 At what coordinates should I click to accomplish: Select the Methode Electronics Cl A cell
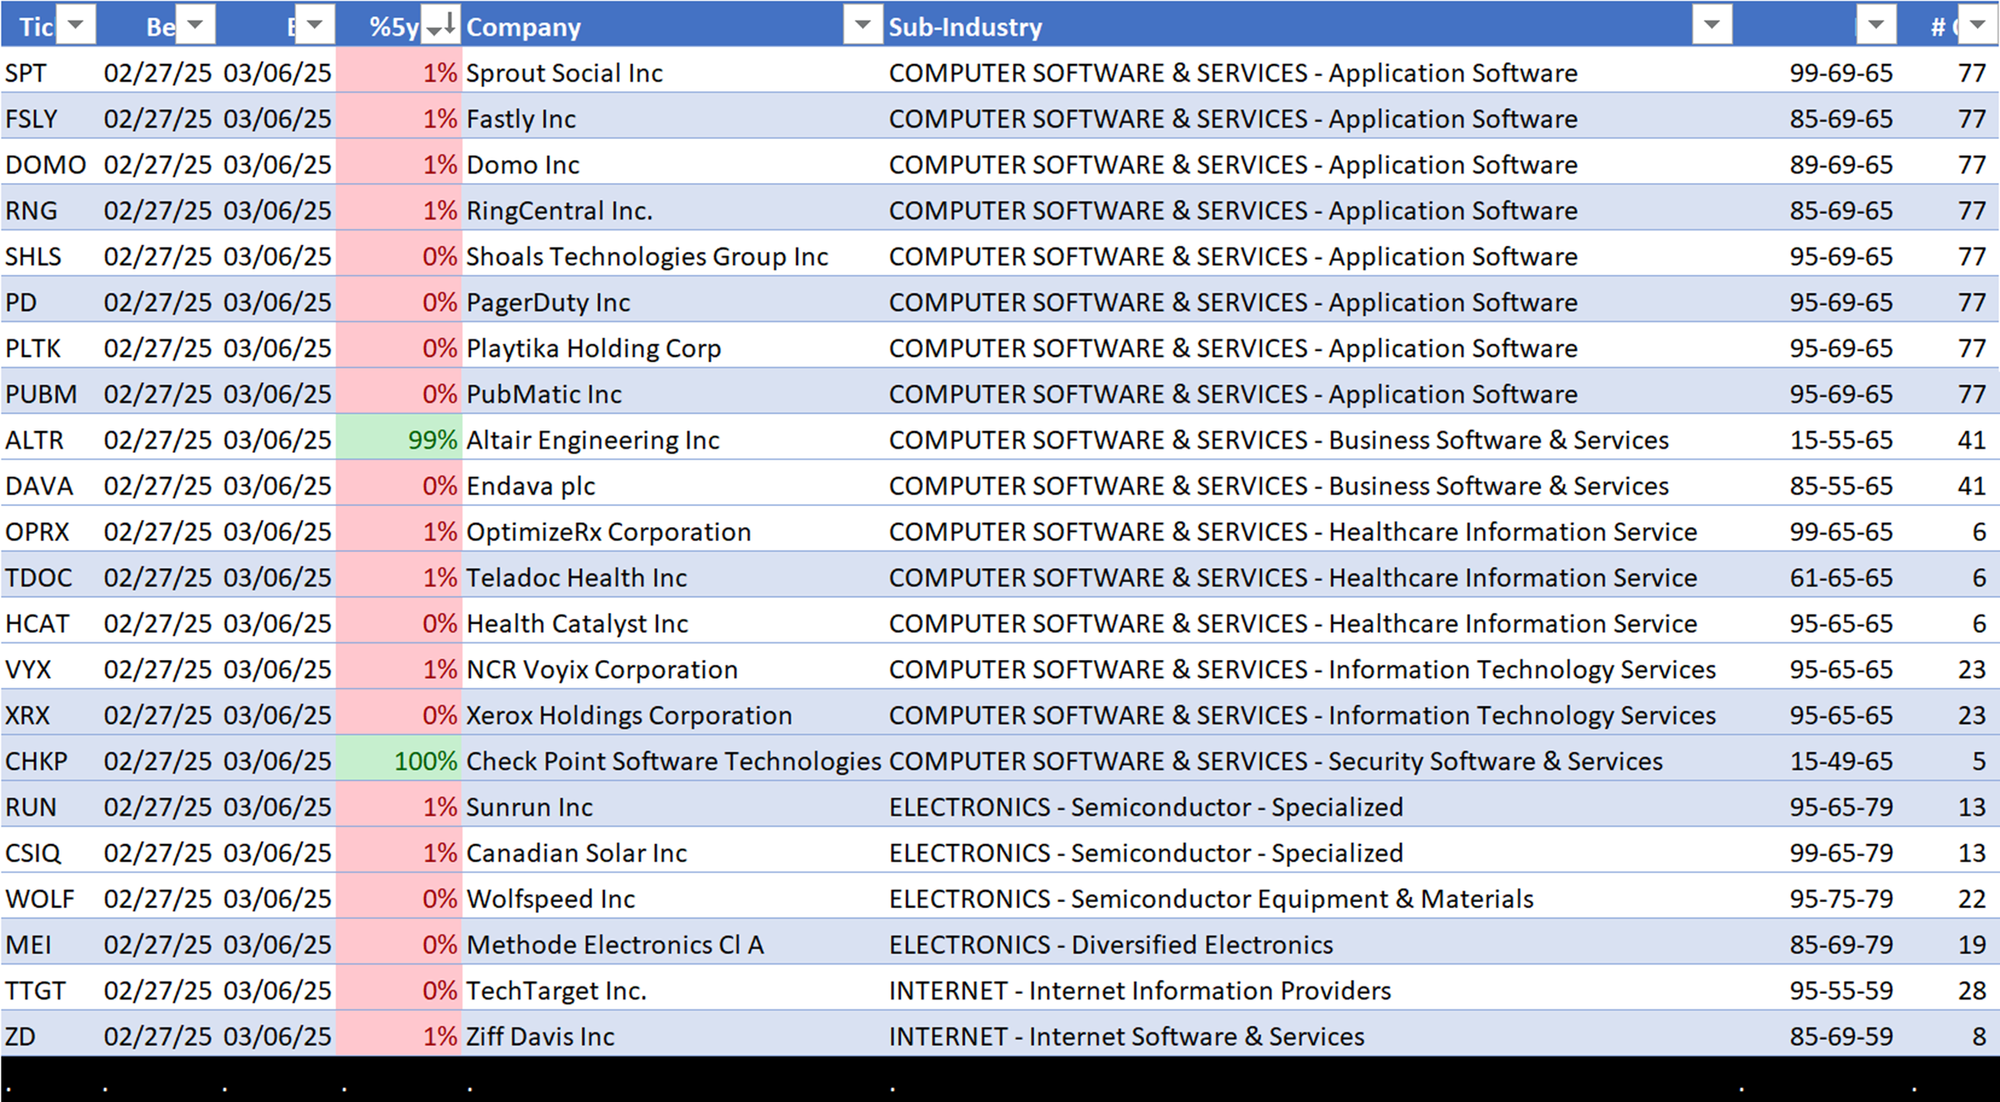tap(614, 945)
